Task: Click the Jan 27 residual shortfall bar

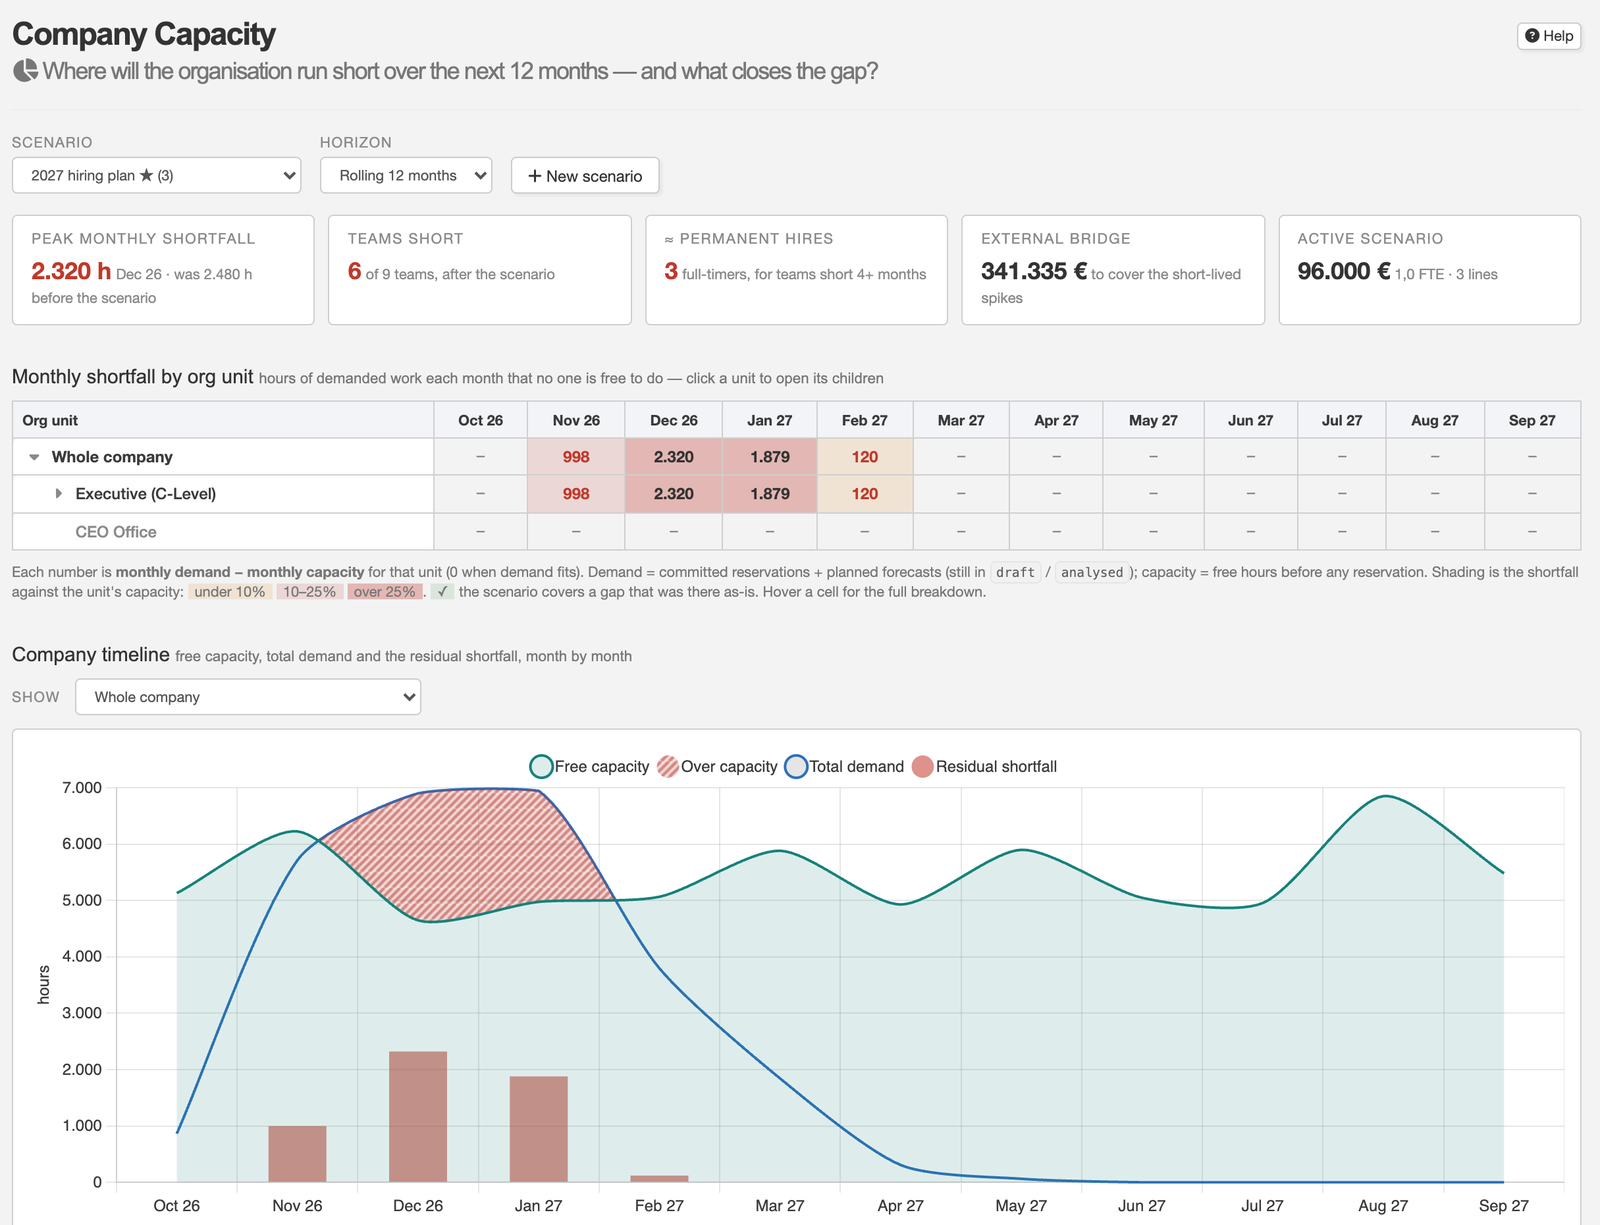Action: point(539,1129)
